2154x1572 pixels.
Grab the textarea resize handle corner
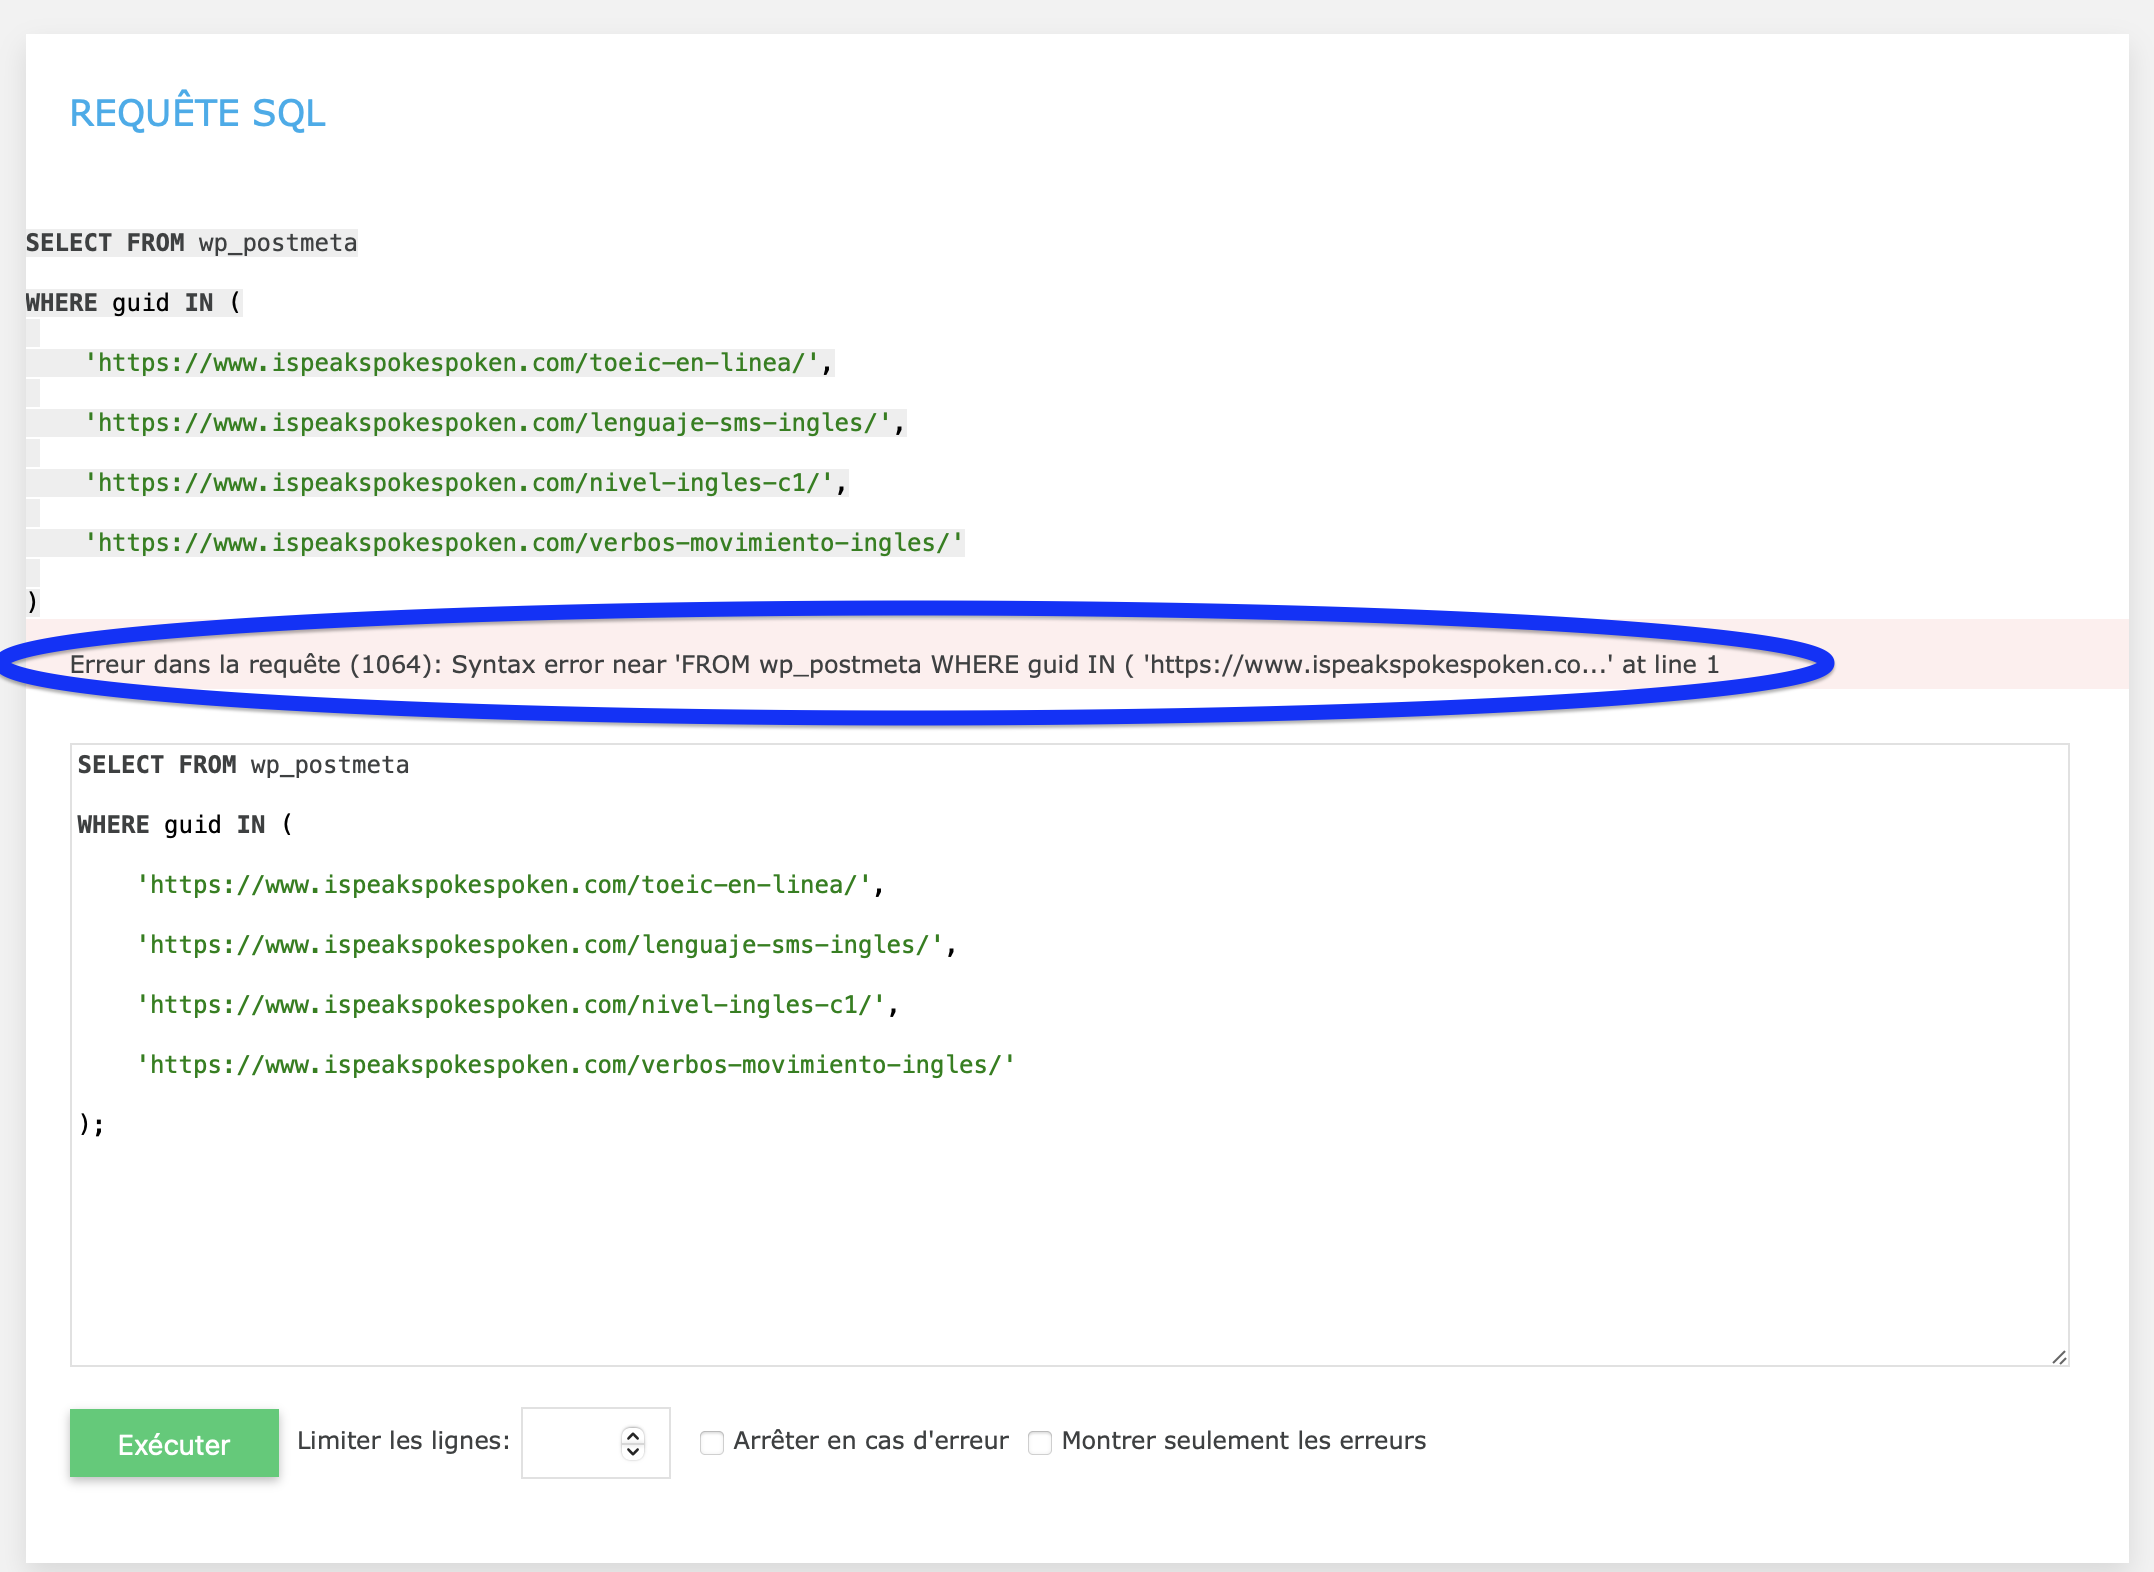2059,1356
